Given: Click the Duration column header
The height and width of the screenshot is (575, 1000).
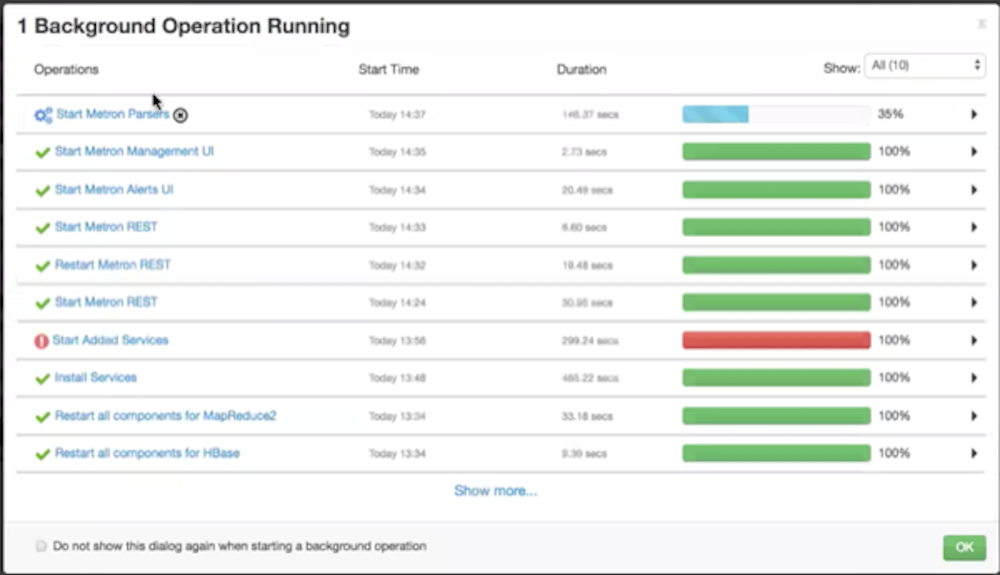Looking at the screenshot, I should pos(582,69).
